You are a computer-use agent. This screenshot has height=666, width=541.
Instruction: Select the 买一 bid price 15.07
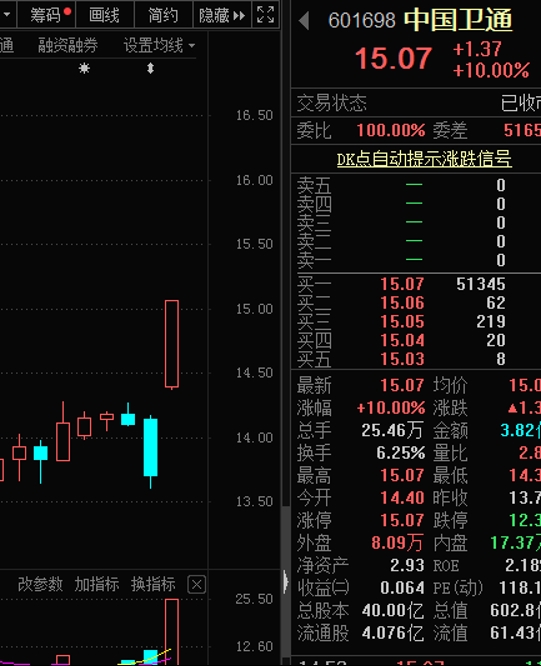(x=402, y=284)
